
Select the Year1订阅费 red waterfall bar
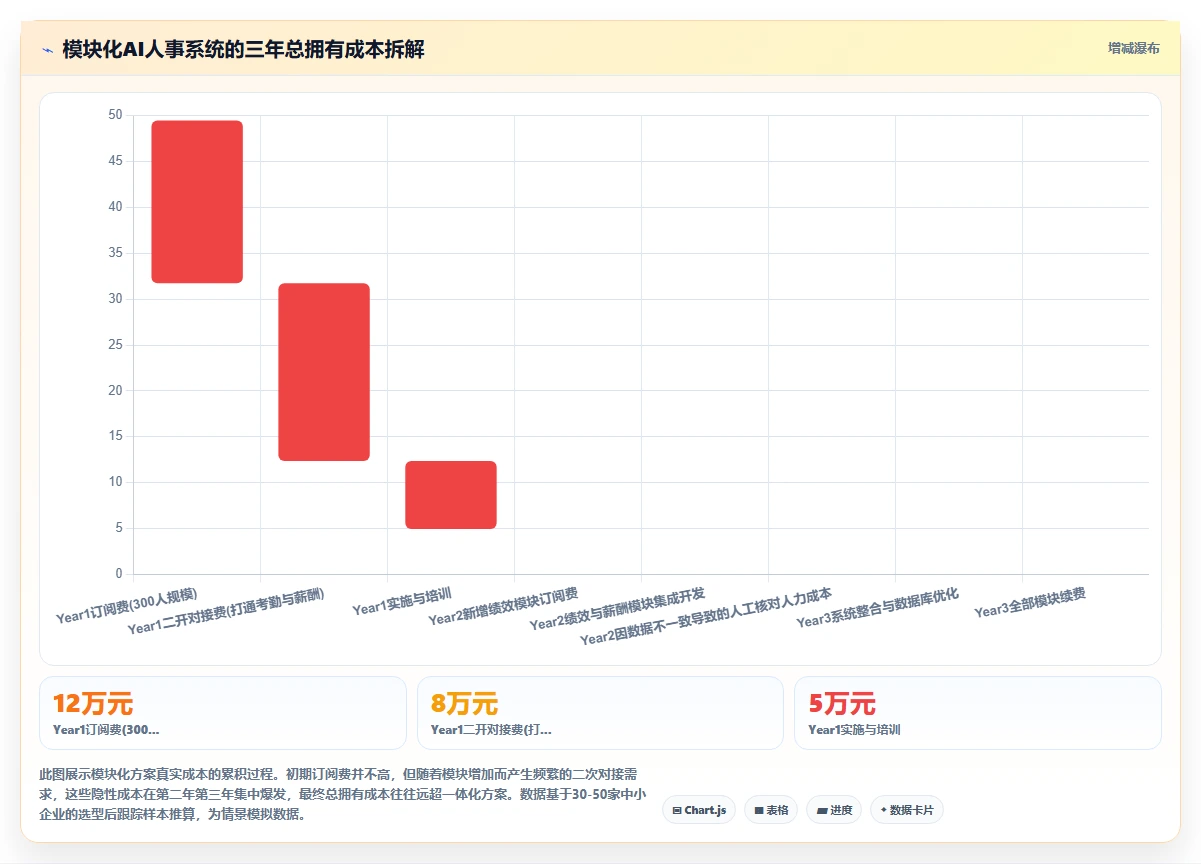pyautogui.click(x=197, y=202)
